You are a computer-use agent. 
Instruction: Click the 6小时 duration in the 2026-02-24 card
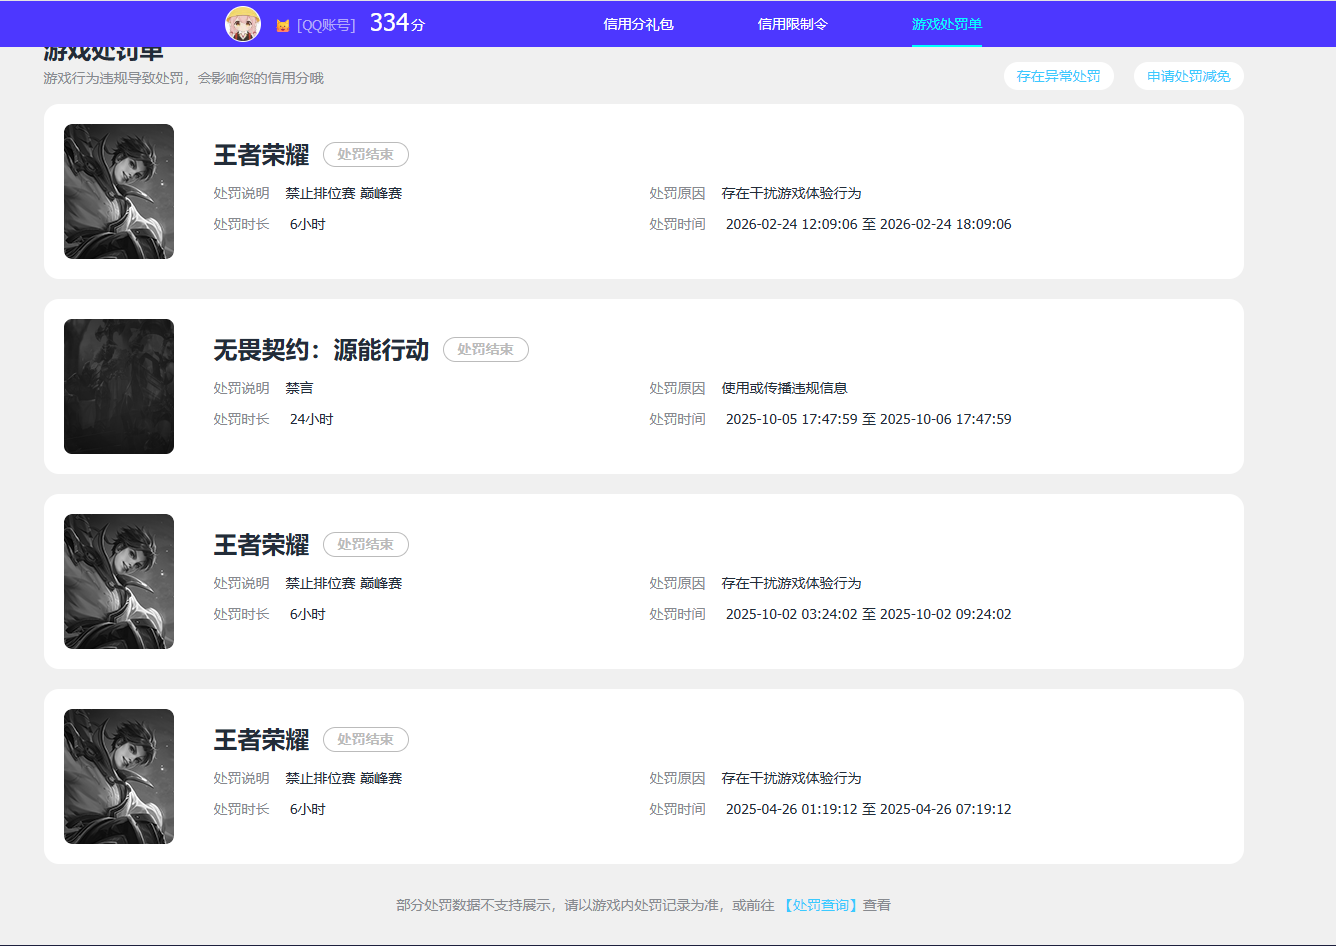point(308,224)
